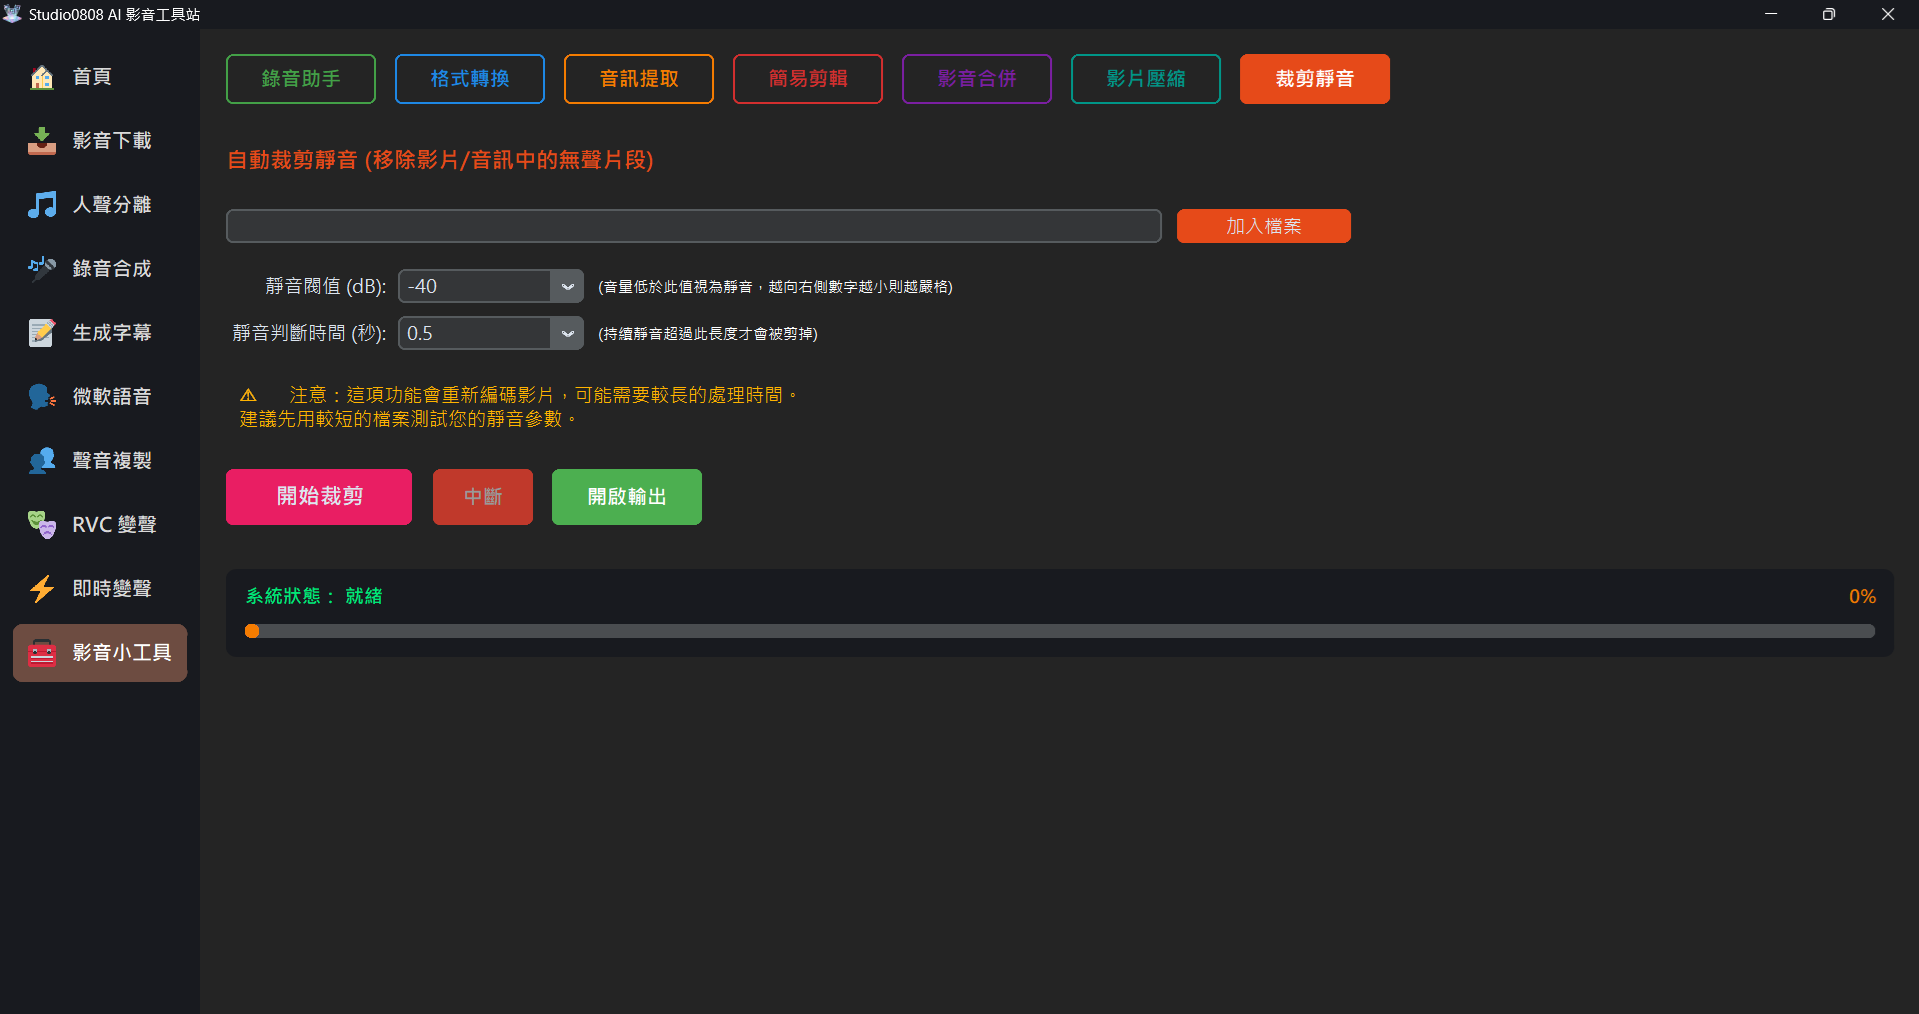
Task: Open the 簡易剪輯 tab
Action: coord(808,79)
